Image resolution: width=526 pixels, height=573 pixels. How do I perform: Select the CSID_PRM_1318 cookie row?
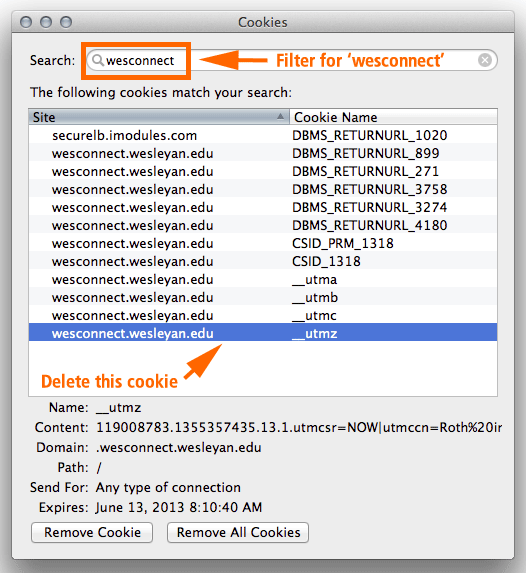263,243
